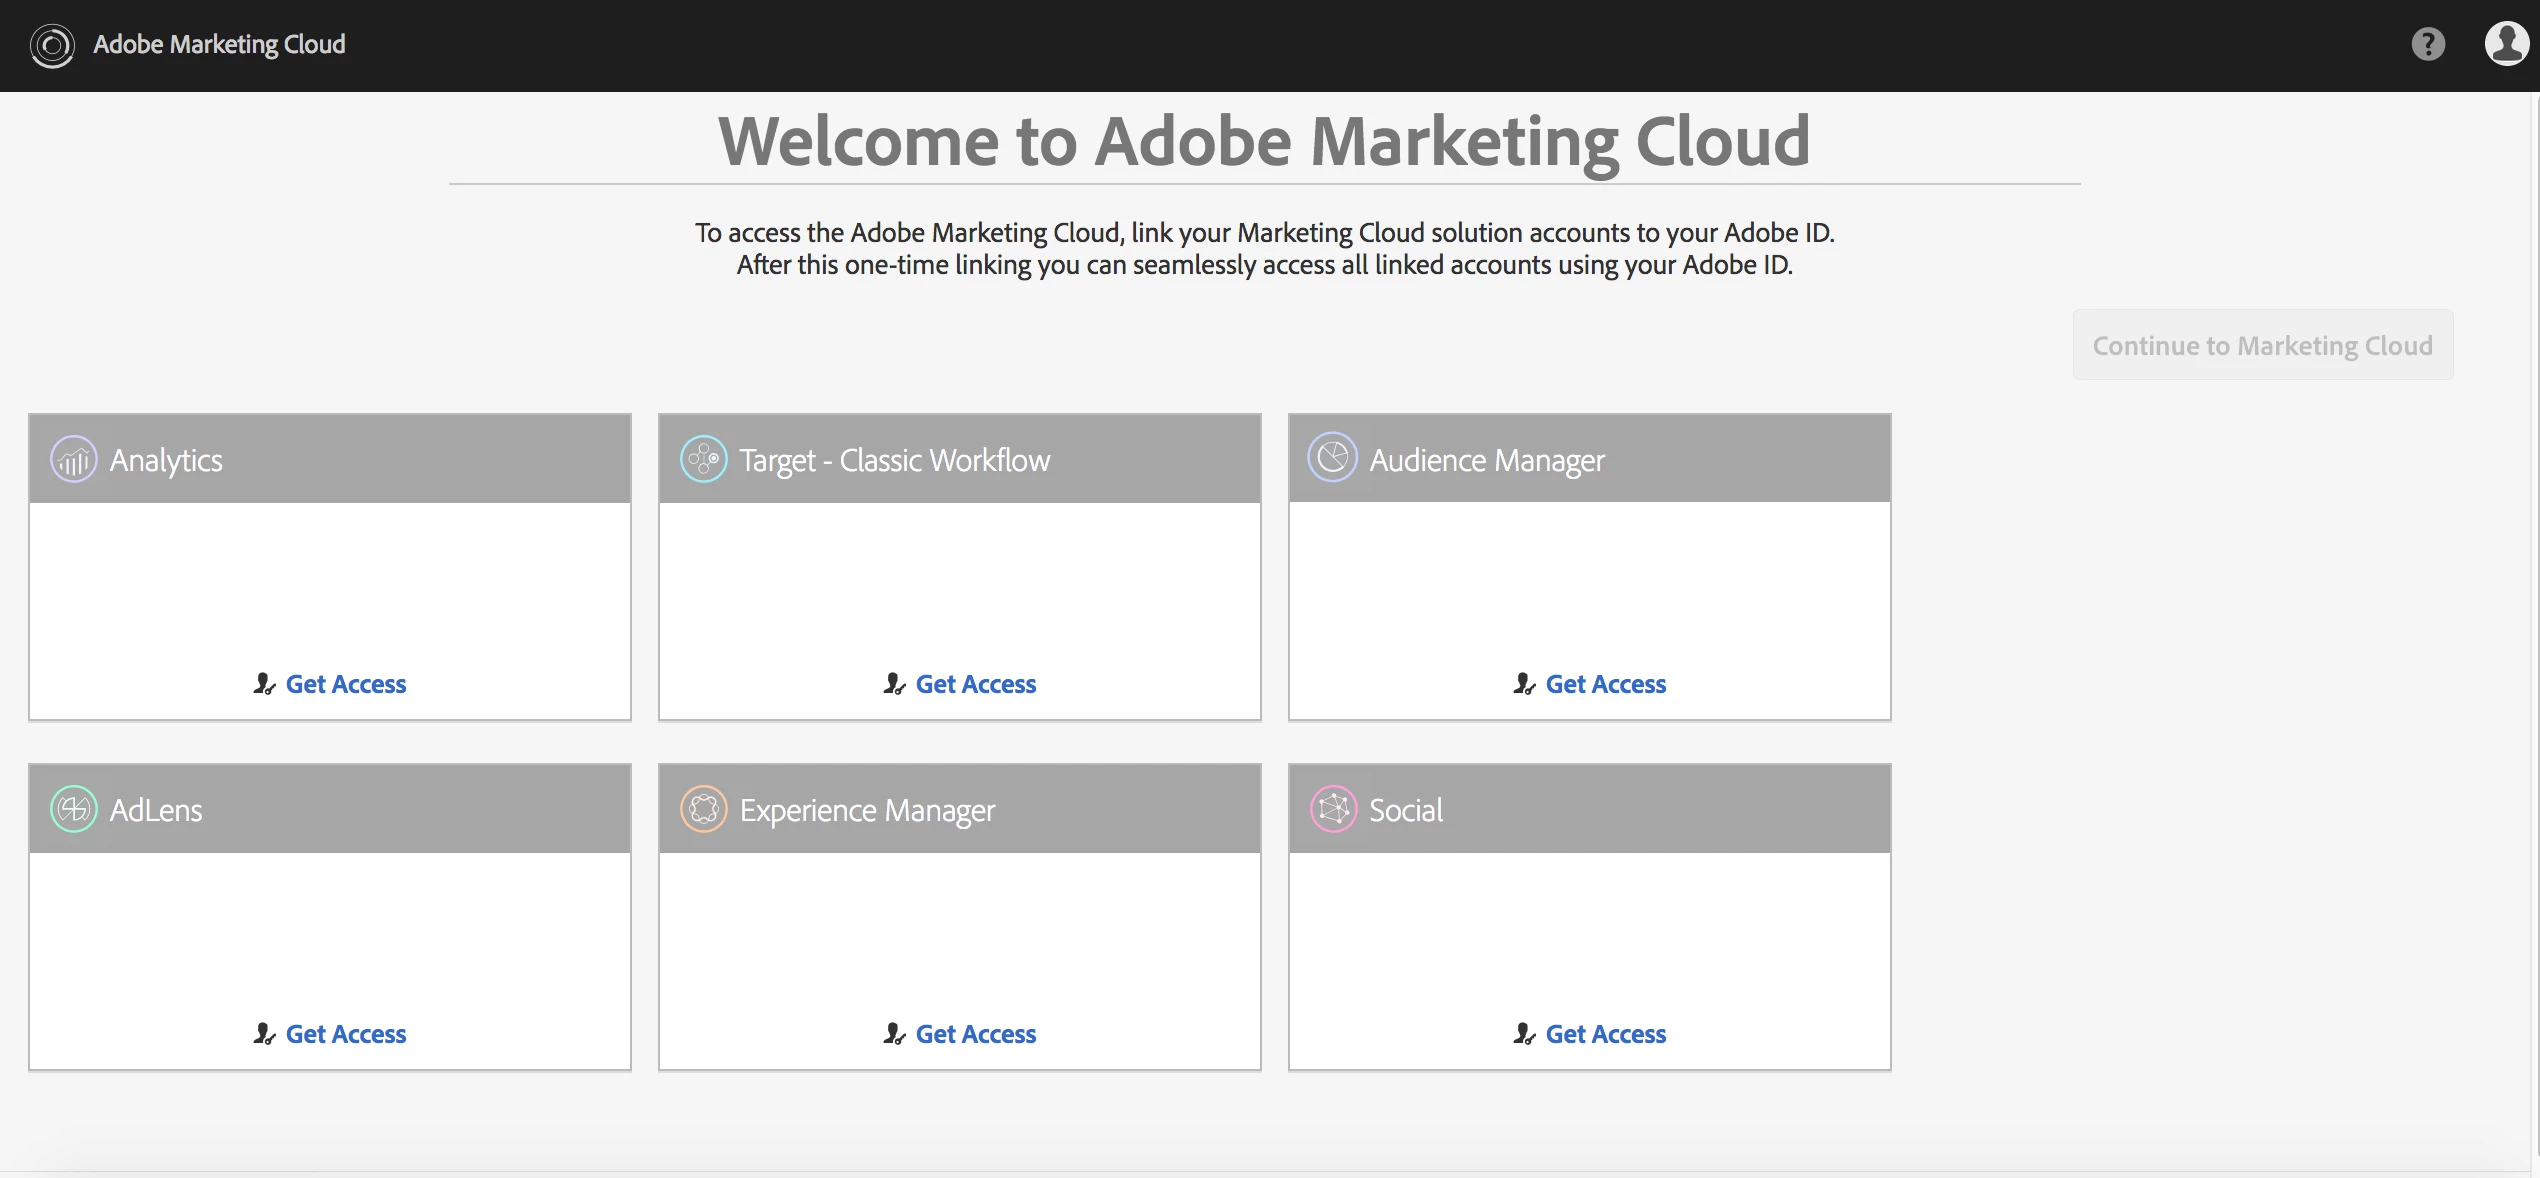Click the Social card header label

tap(1405, 810)
